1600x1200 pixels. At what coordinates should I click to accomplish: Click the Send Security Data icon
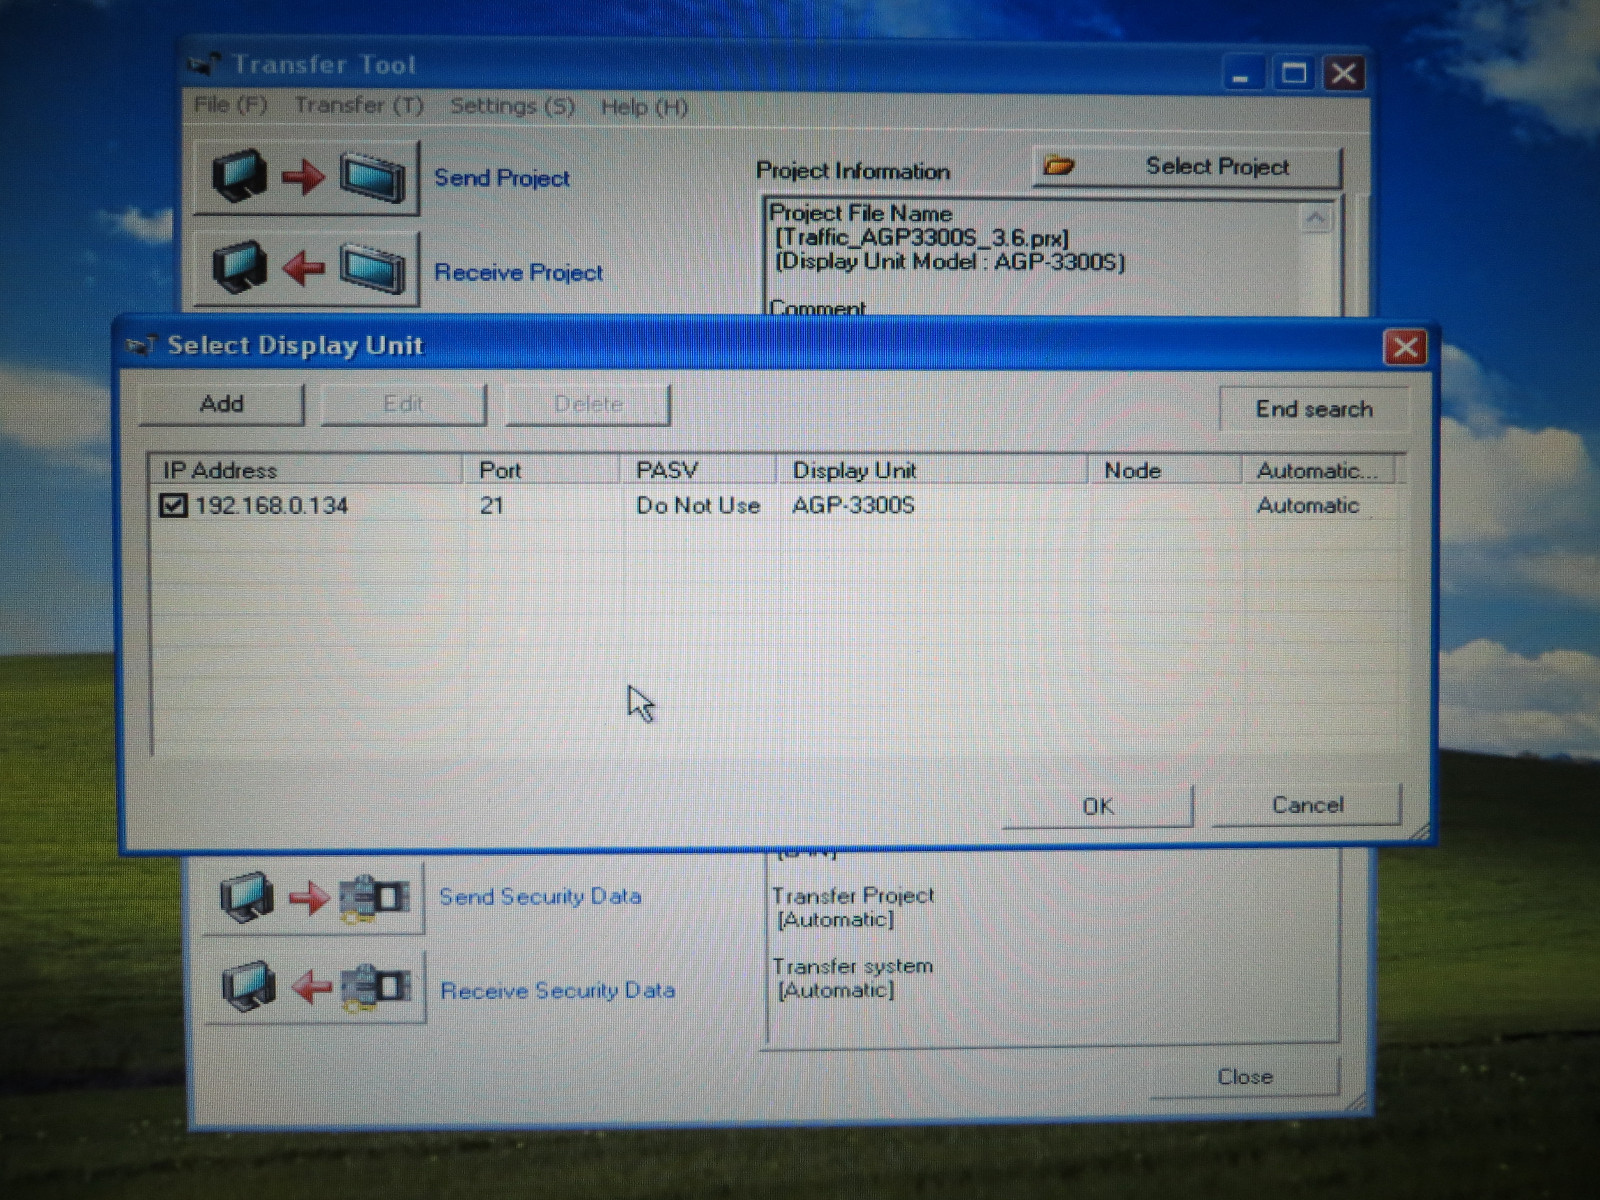[x=313, y=897]
